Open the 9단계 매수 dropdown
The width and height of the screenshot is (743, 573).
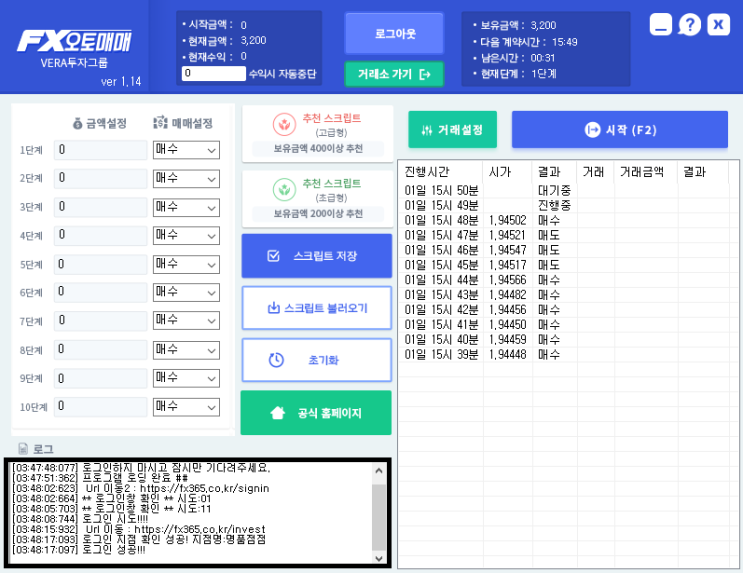pos(186,378)
